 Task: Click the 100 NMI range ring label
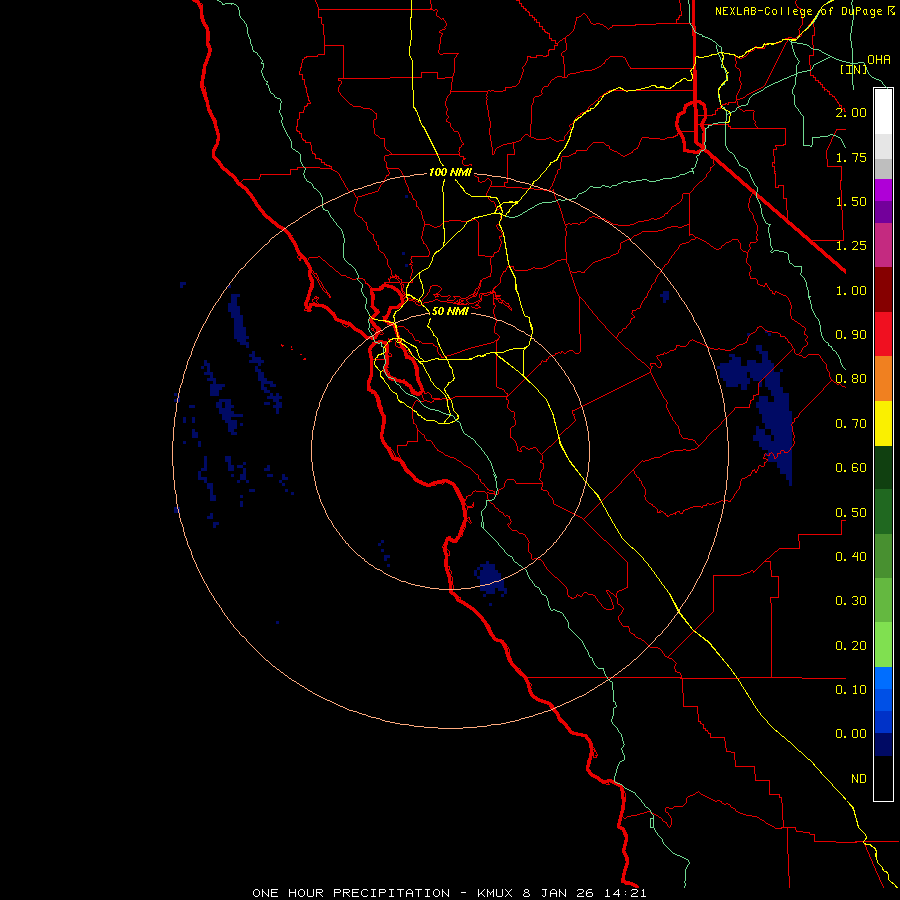click(x=450, y=172)
